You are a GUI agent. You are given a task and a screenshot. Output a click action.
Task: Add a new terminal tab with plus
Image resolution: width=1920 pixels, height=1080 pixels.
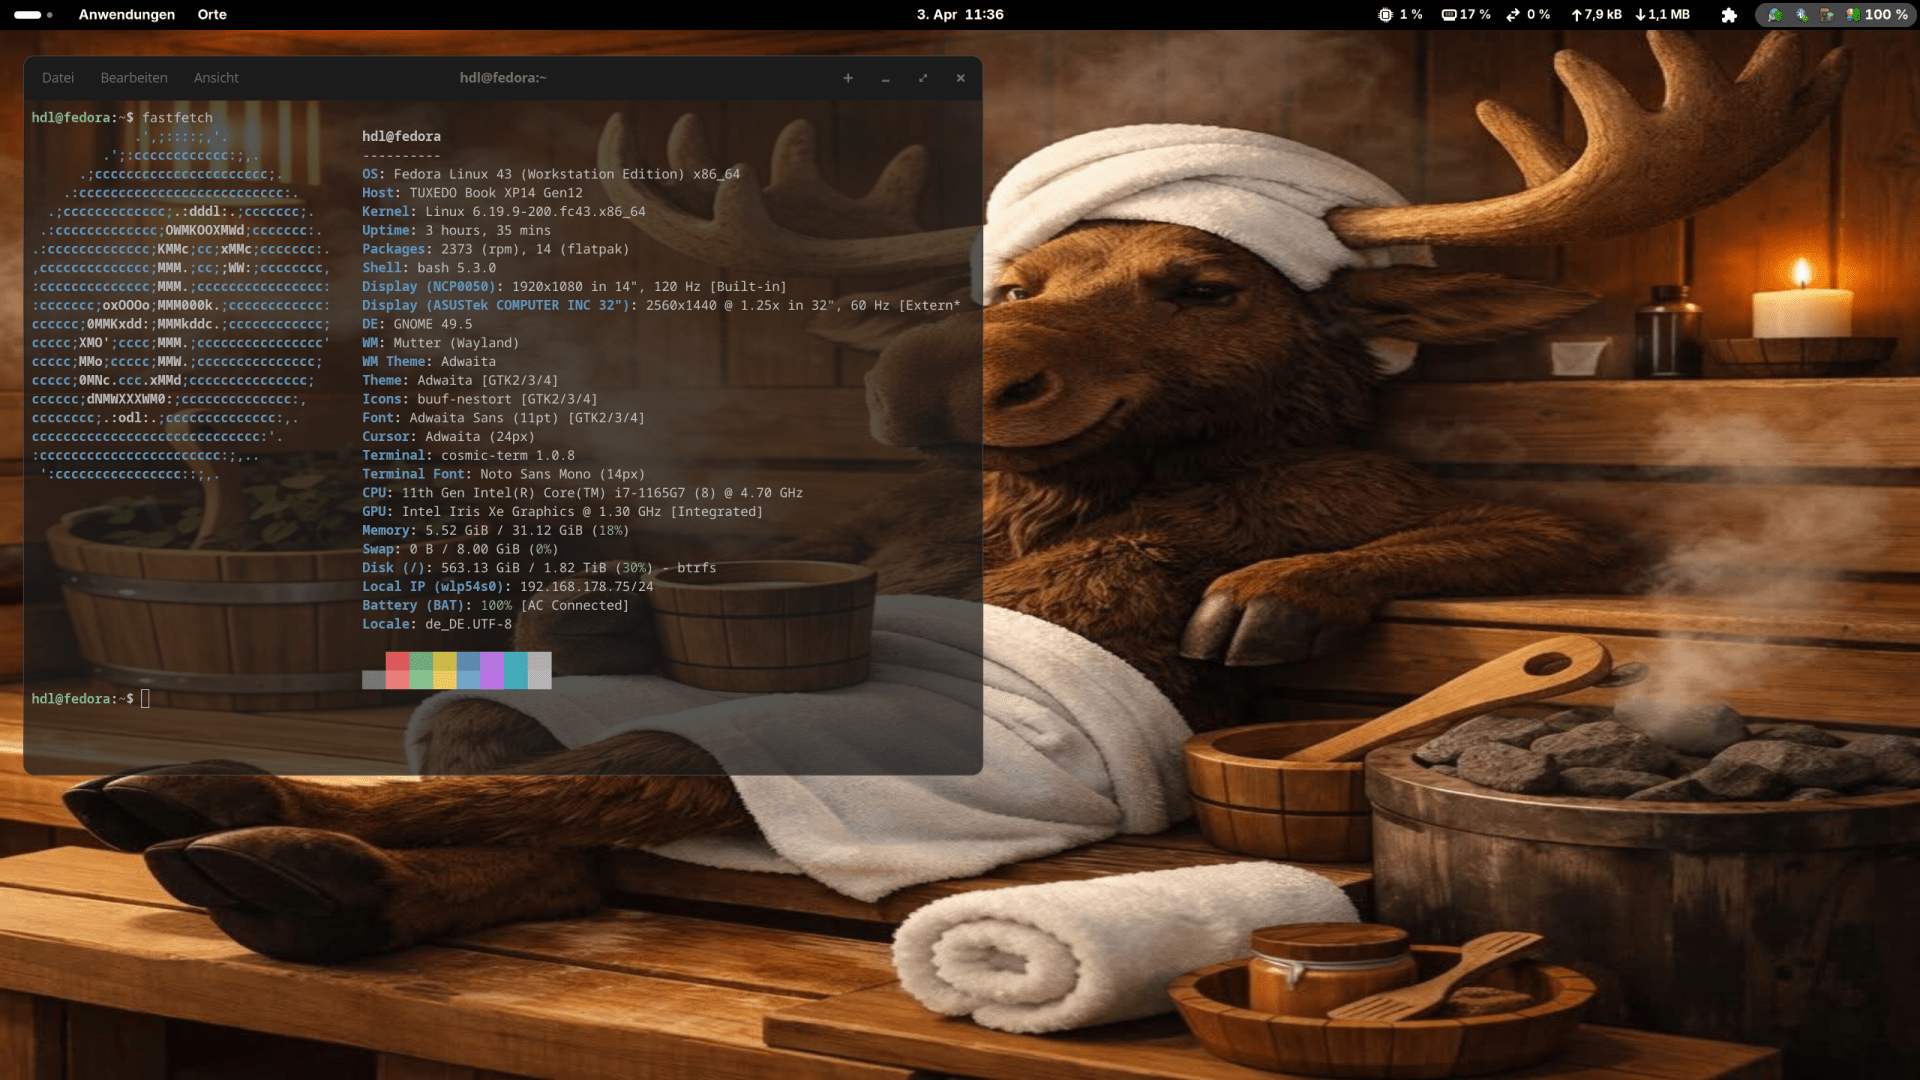click(848, 78)
